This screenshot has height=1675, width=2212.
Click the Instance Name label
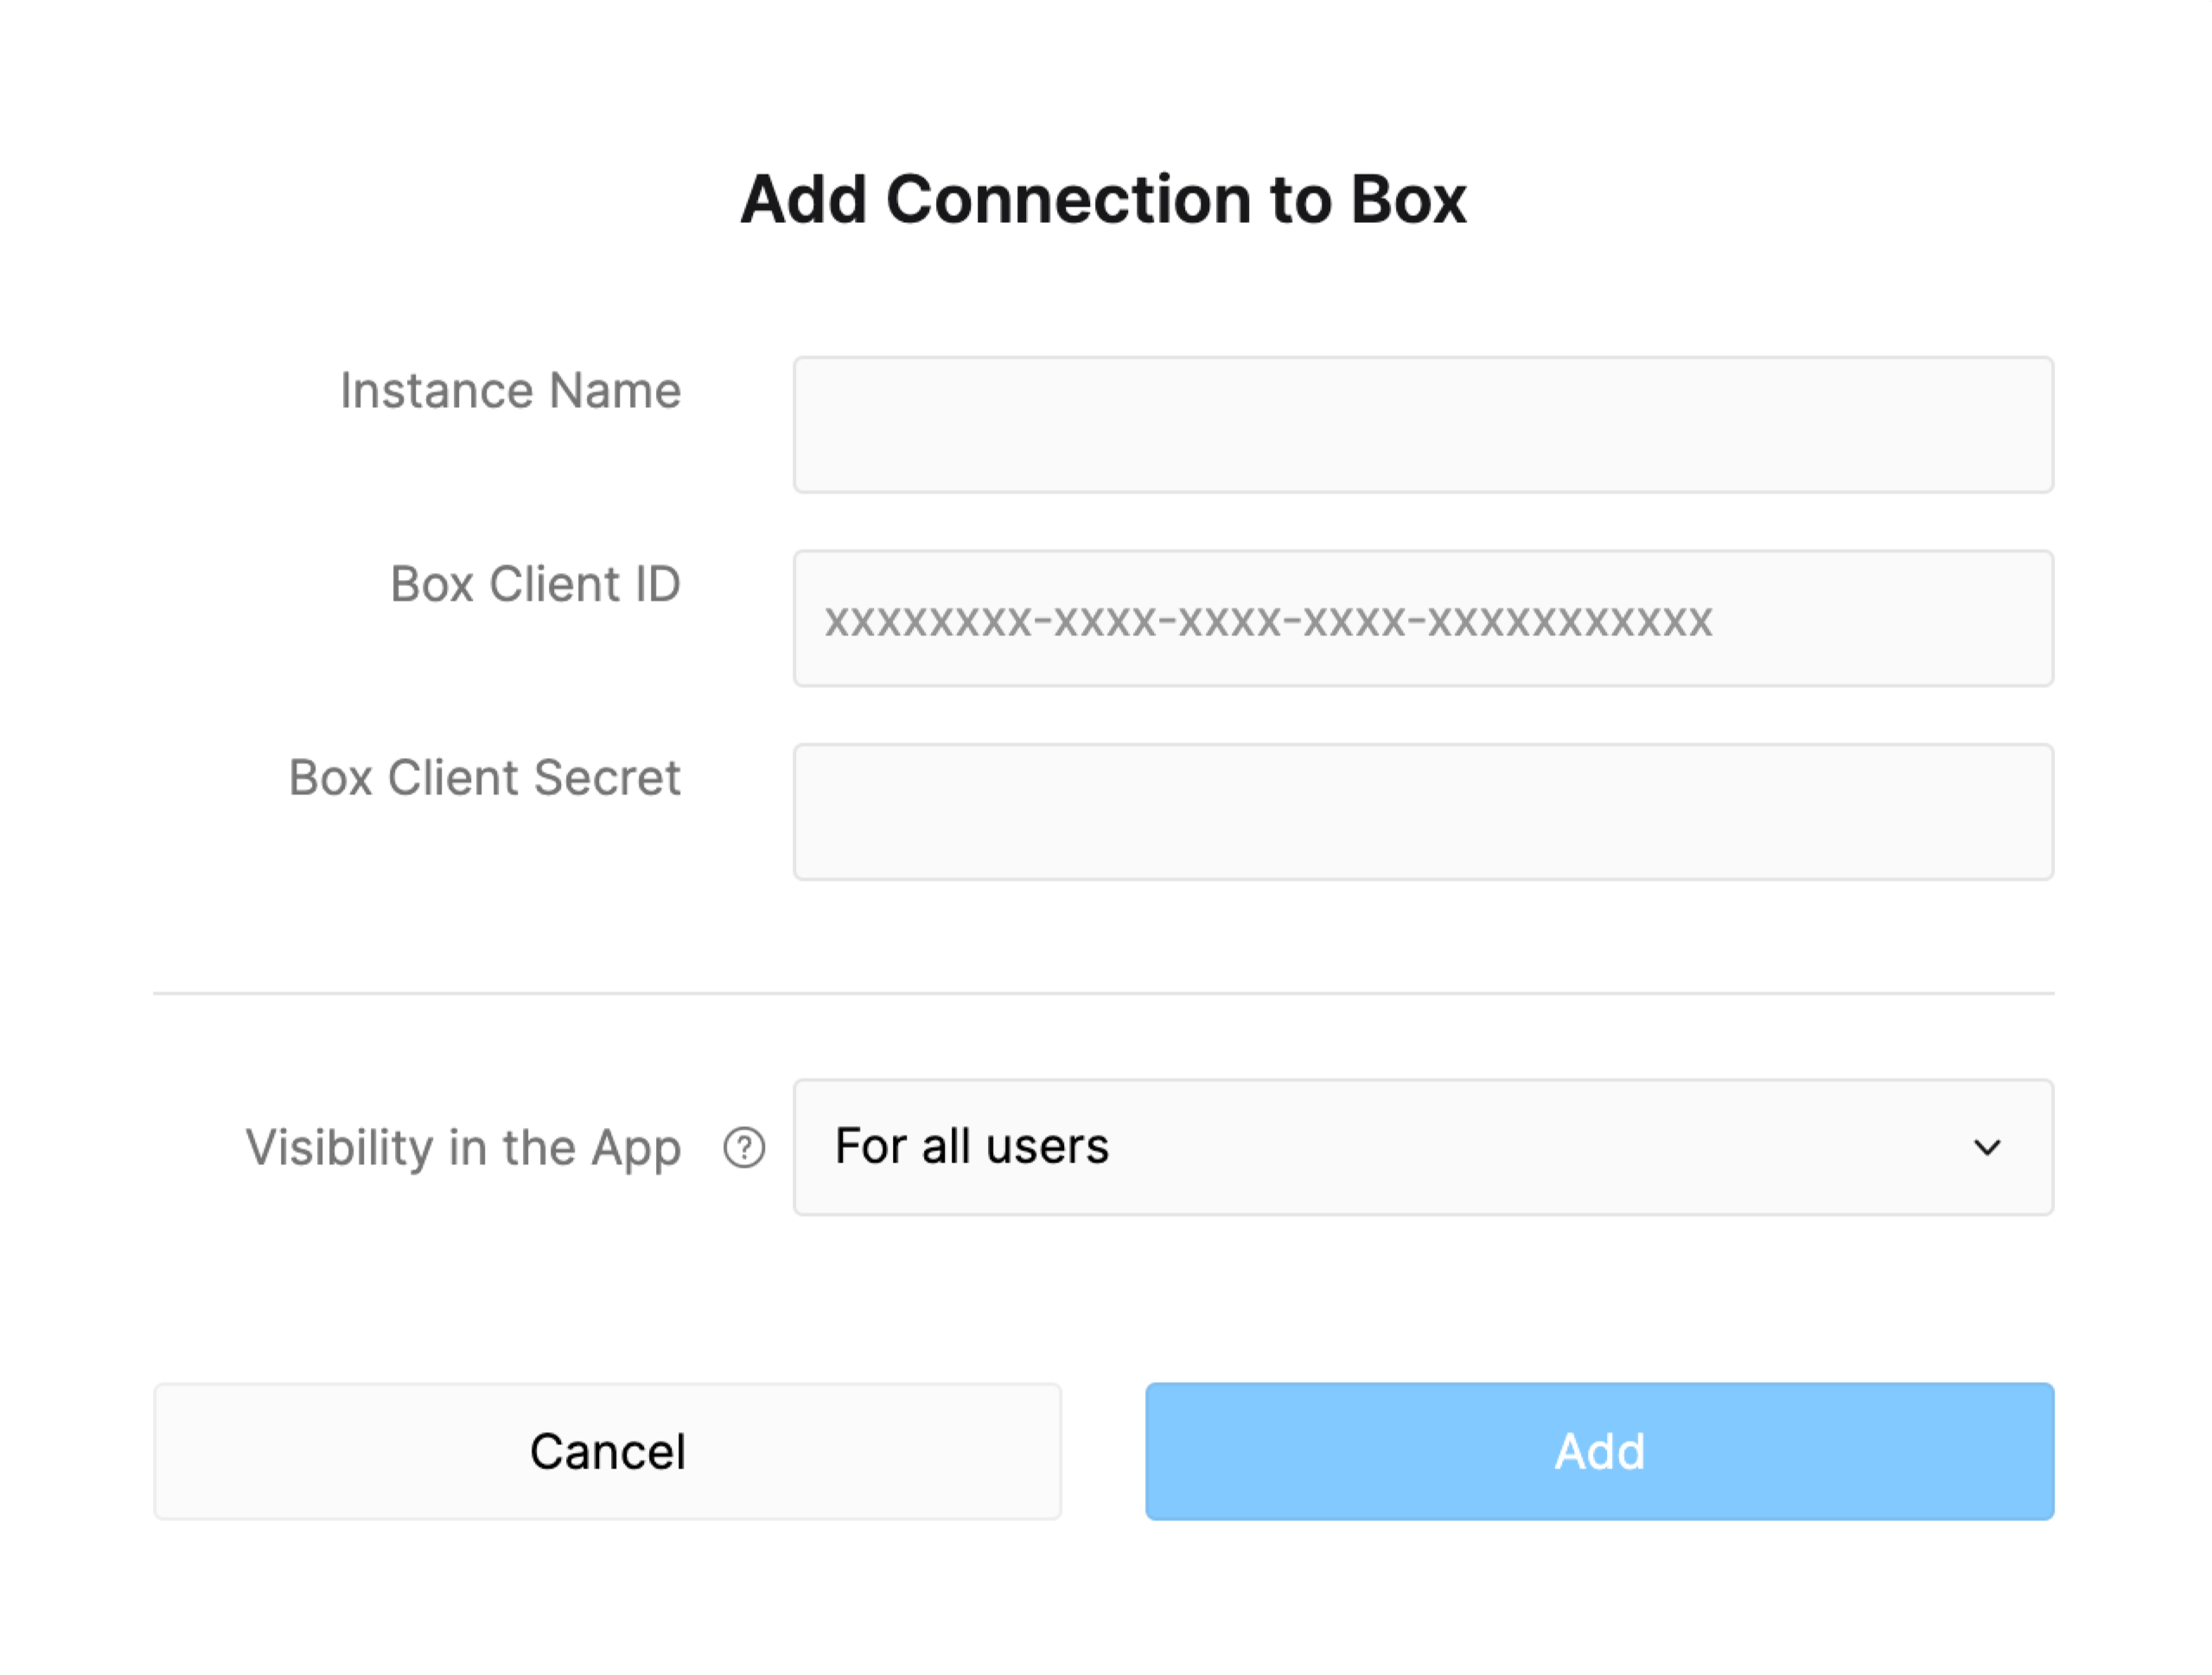tap(510, 390)
